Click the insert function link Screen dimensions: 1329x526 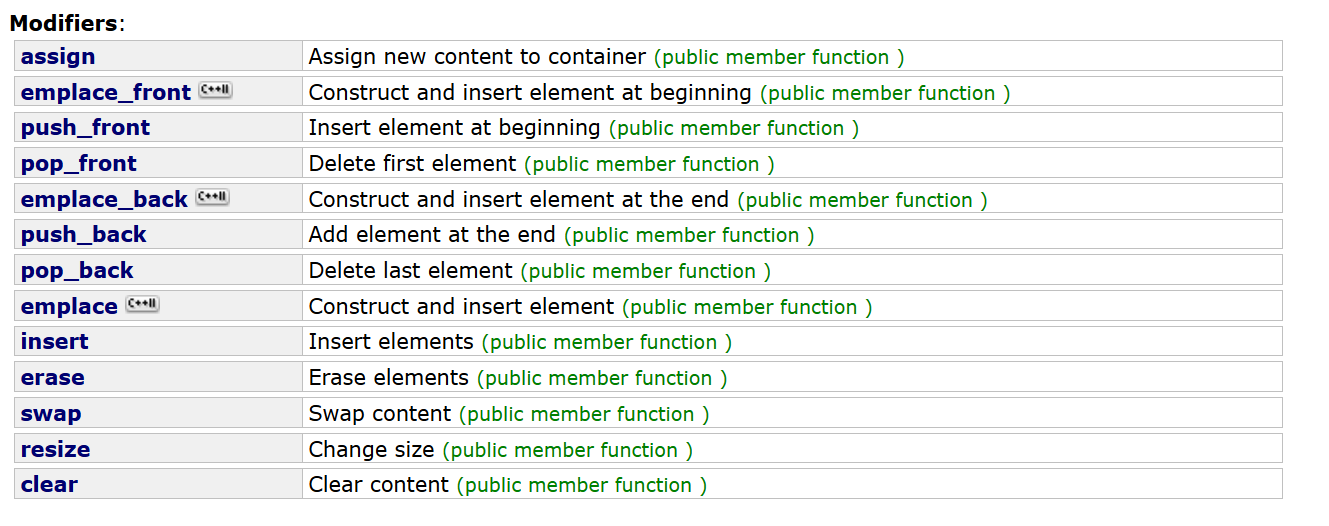(x=55, y=342)
